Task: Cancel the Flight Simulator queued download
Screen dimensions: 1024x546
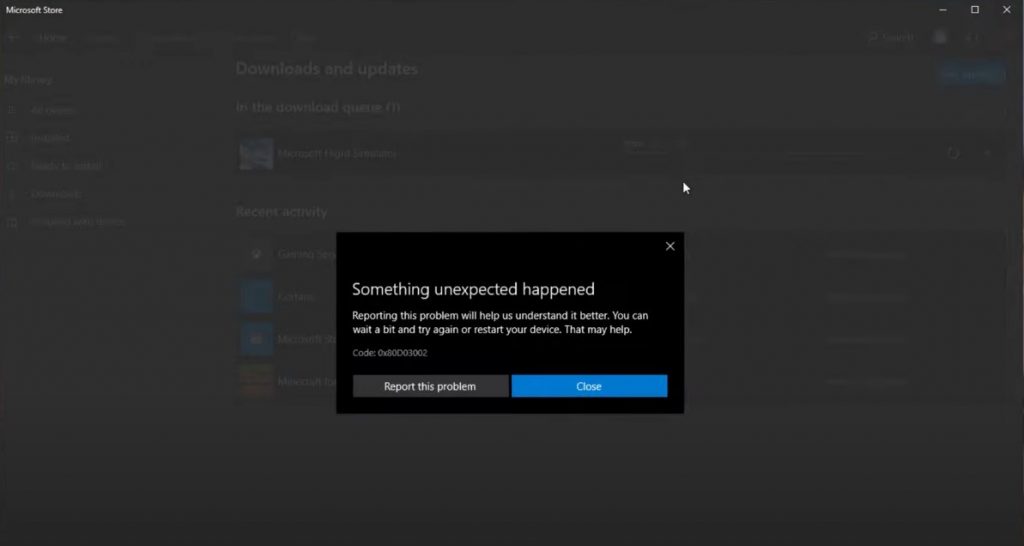Action: pos(988,153)
